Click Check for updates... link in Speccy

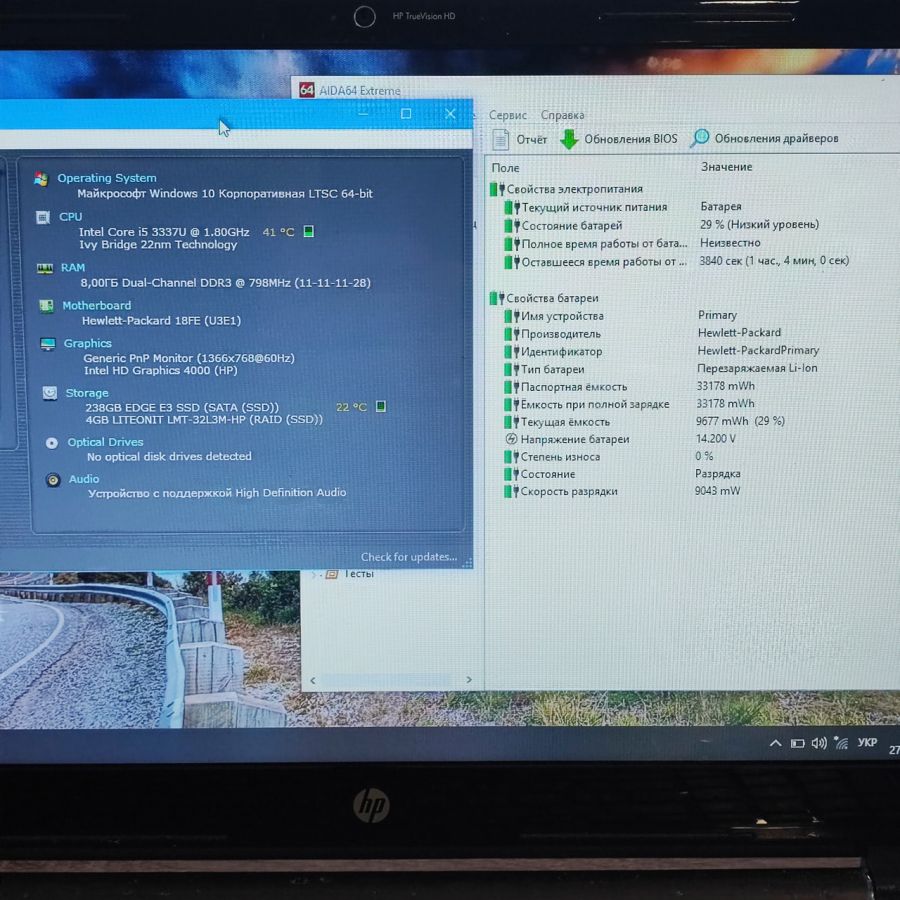click(409, 557)
